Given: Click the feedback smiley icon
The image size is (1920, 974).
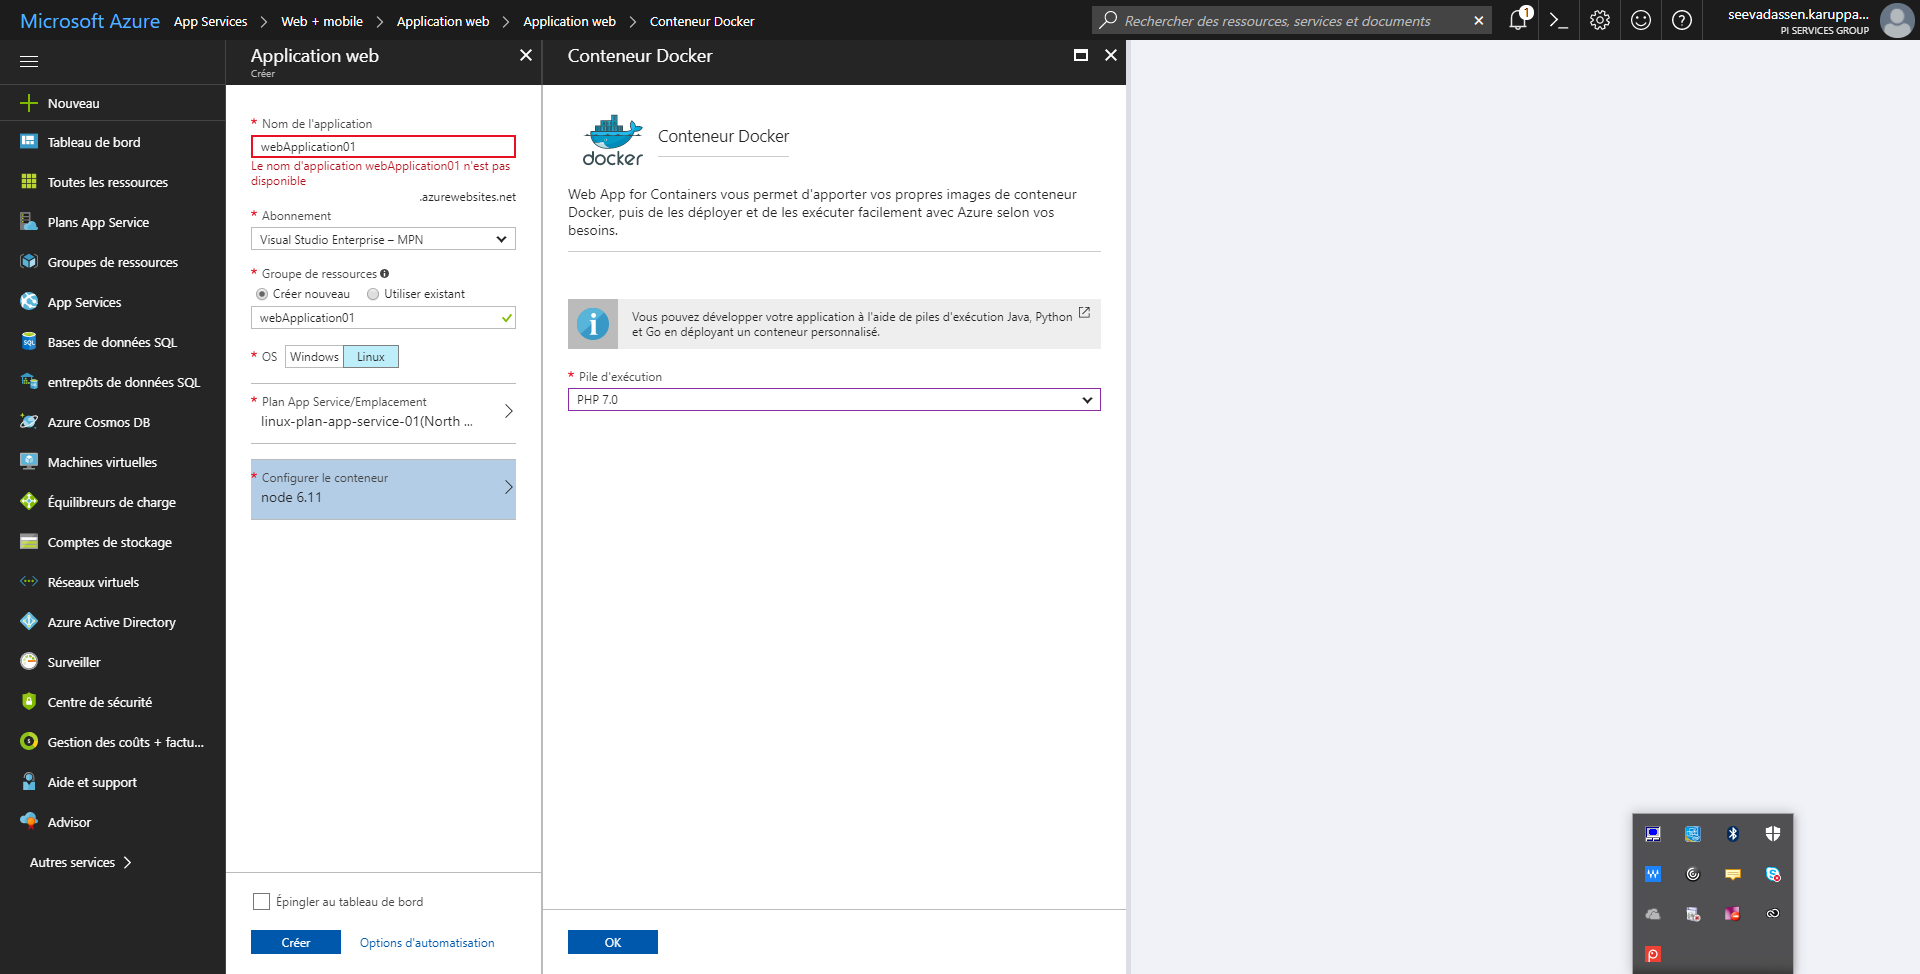Looking at the screenshot, I should tap(1641, 20).
